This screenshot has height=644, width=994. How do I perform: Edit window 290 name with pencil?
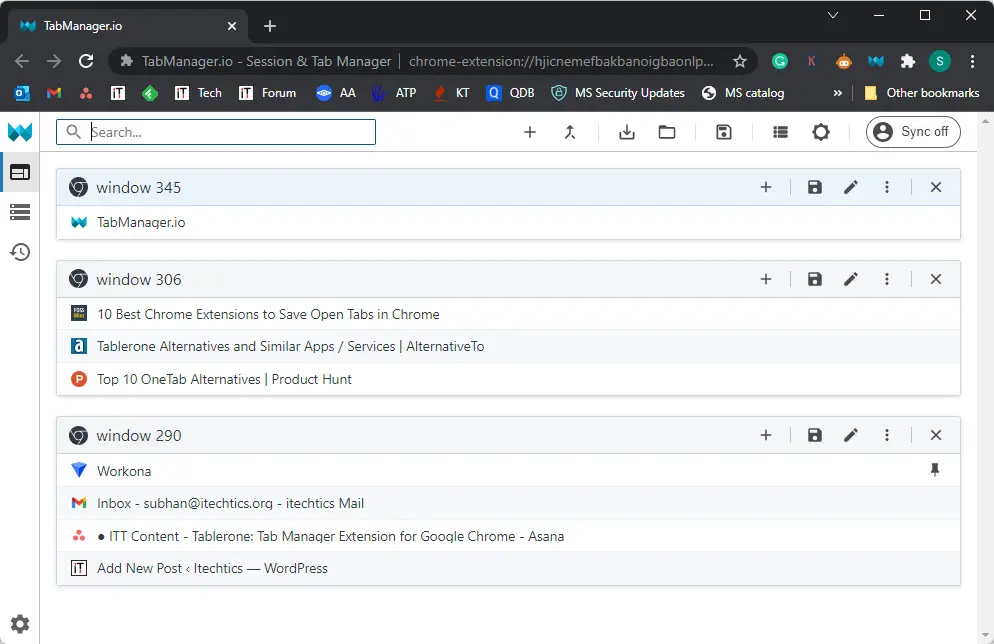tap(851, 435)
